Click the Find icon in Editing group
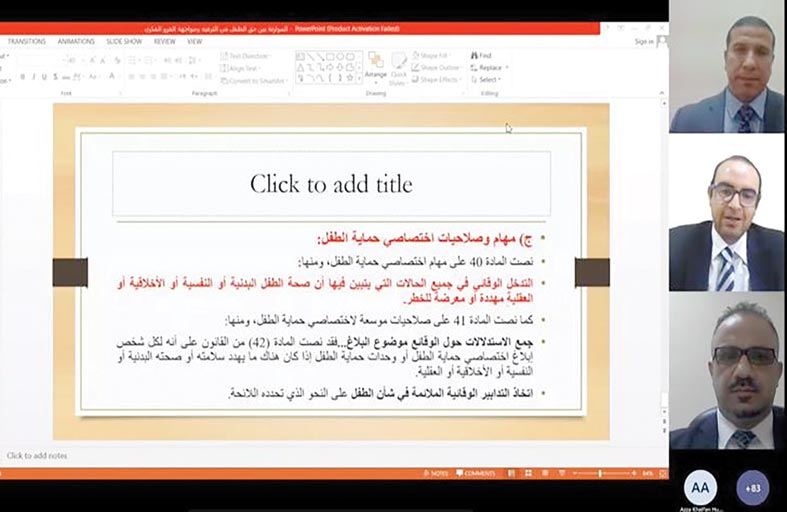Screen dimensions: 787x512 pos(485,55)
